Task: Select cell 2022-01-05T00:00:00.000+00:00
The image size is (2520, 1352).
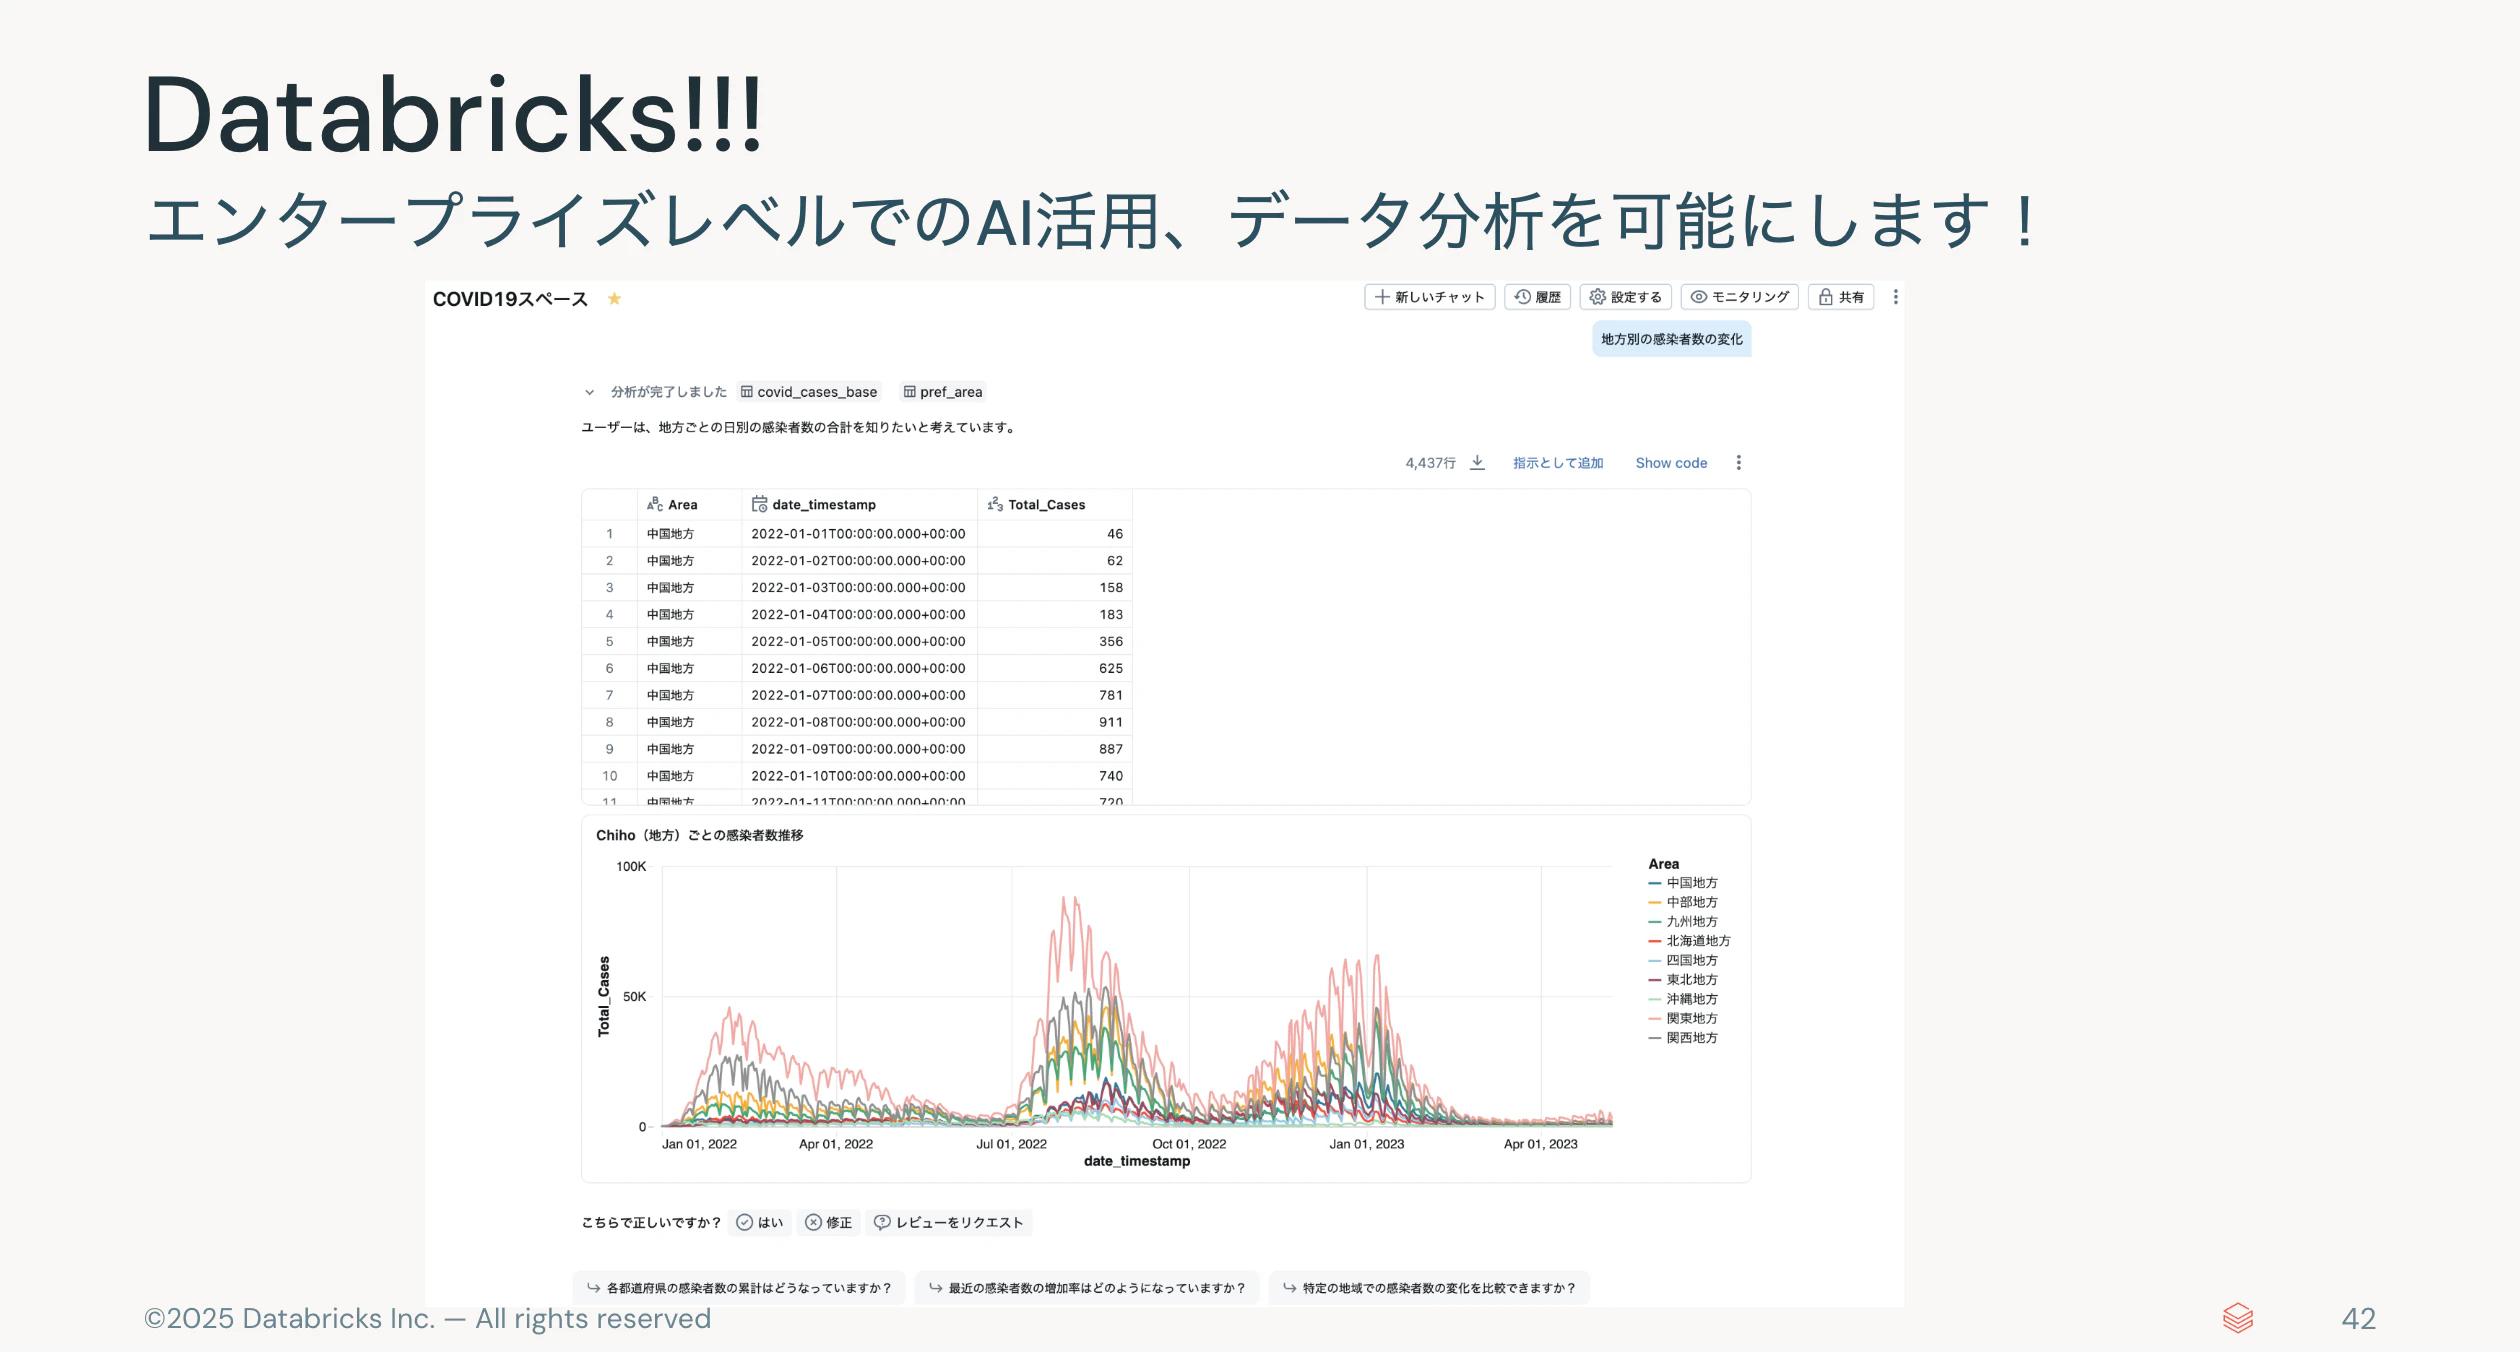Action: (859, 642)
